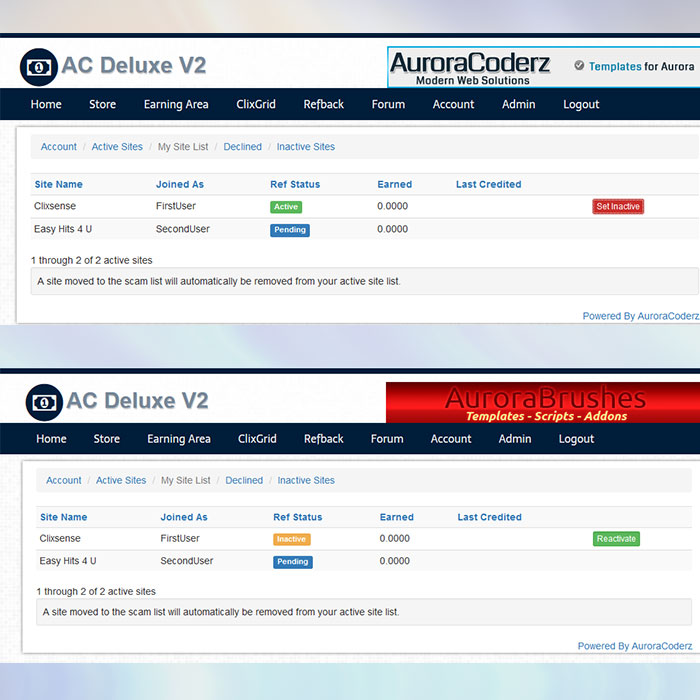
Task: Select Easy Hits 4 U in the top table
Action: pos(63,229)
